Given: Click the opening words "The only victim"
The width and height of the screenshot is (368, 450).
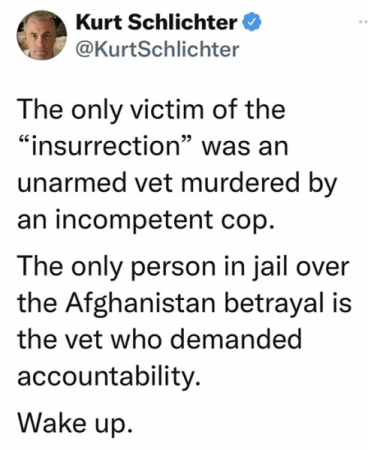Looking at the screenshot, I should 111,109.
